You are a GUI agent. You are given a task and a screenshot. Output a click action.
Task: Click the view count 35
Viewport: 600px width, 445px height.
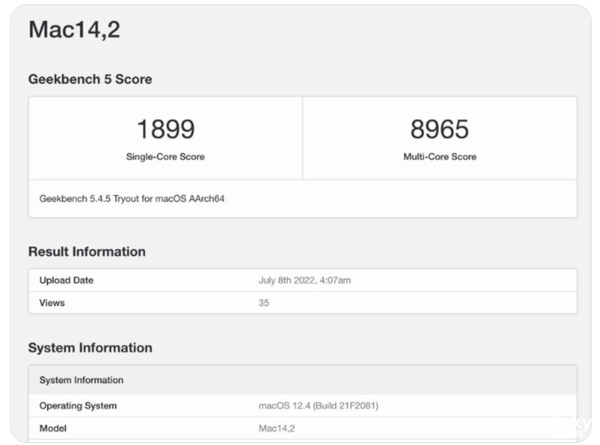(264, 301)
